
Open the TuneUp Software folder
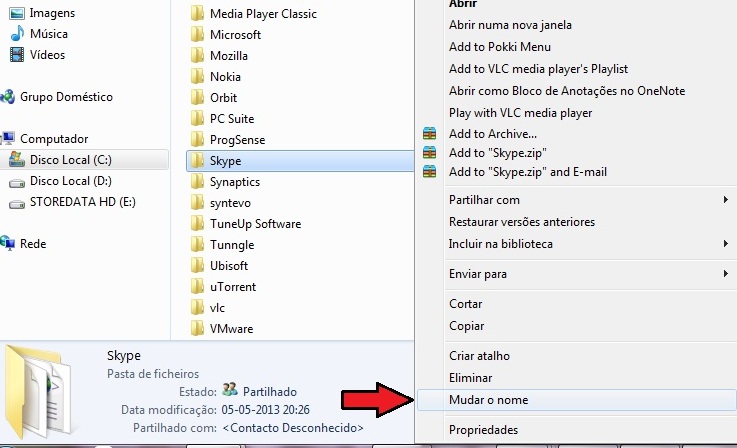pyautogui.click(x=255, y=224)
